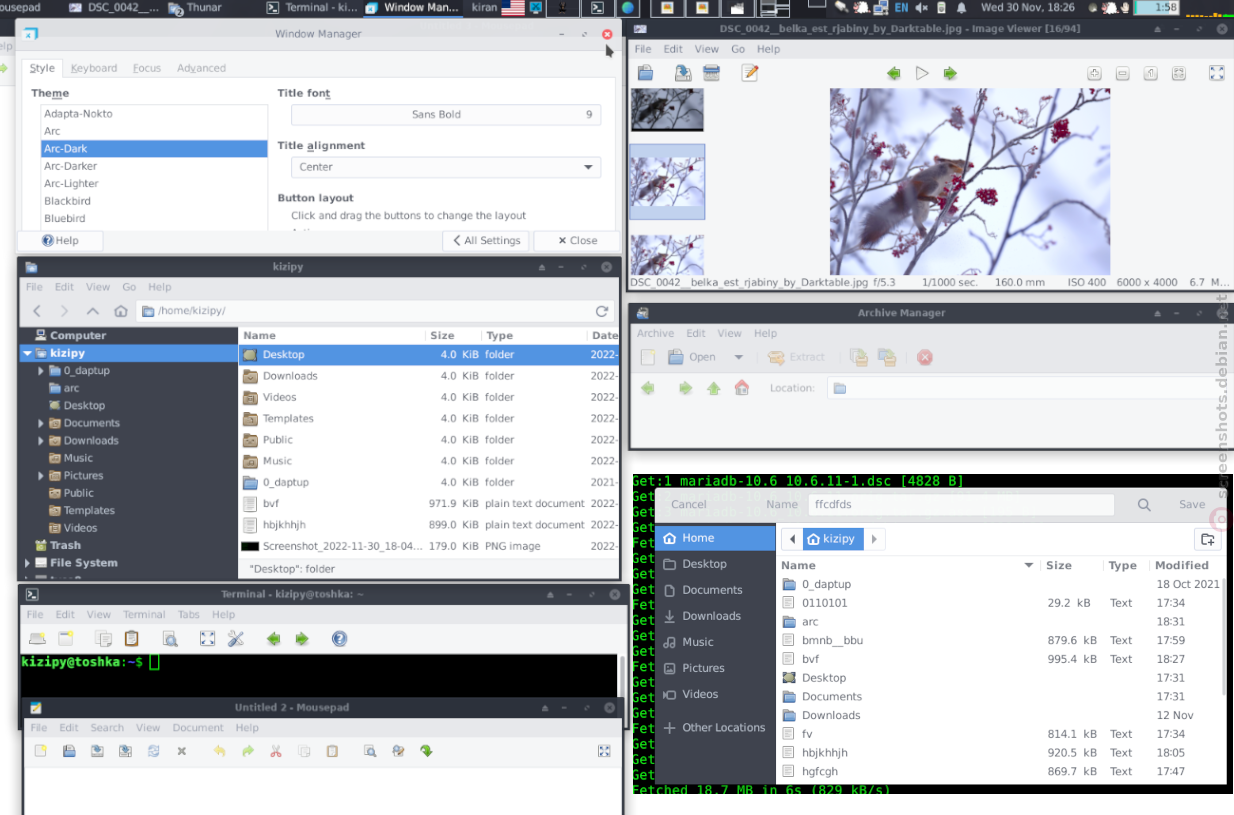Image resolution: width=1234 pixels, height=815 pixels.
Task: Start slideshow with the play icon
Action: (x=922, y=73)
